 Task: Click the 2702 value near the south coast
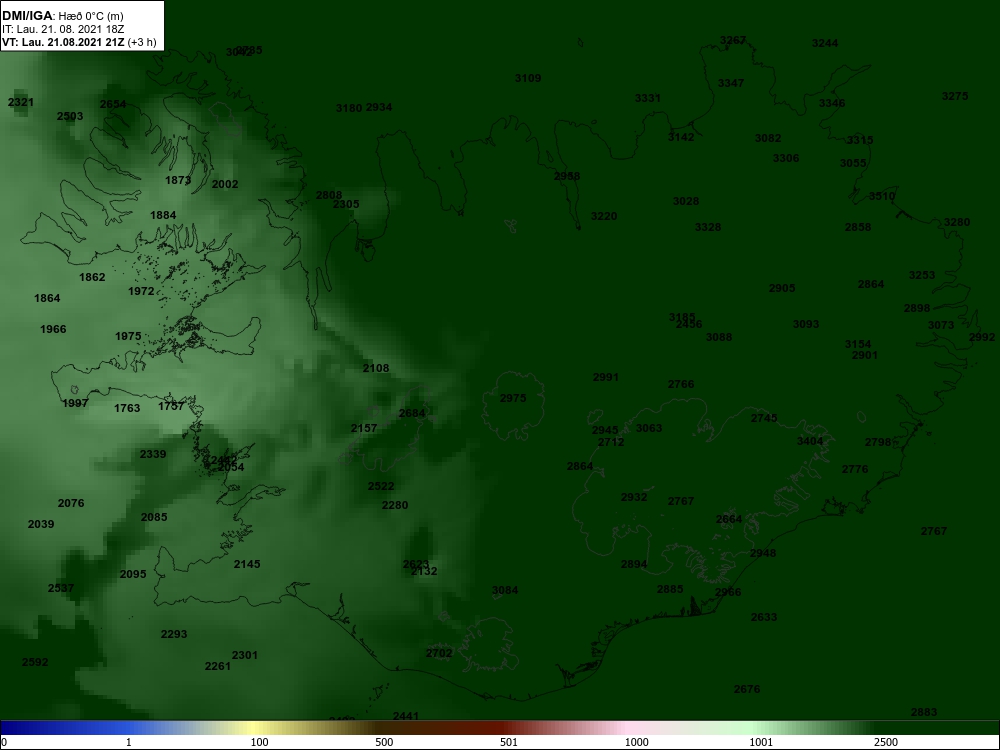[439, 654]
